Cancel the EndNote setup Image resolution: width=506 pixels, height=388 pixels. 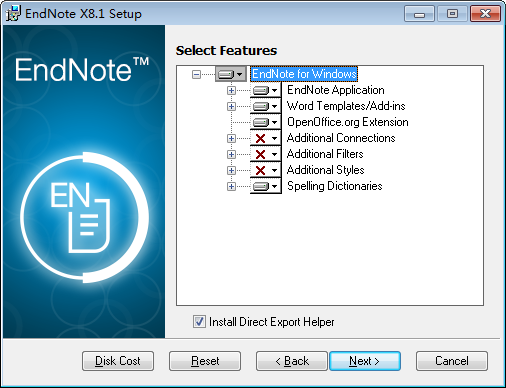(452, 361)
